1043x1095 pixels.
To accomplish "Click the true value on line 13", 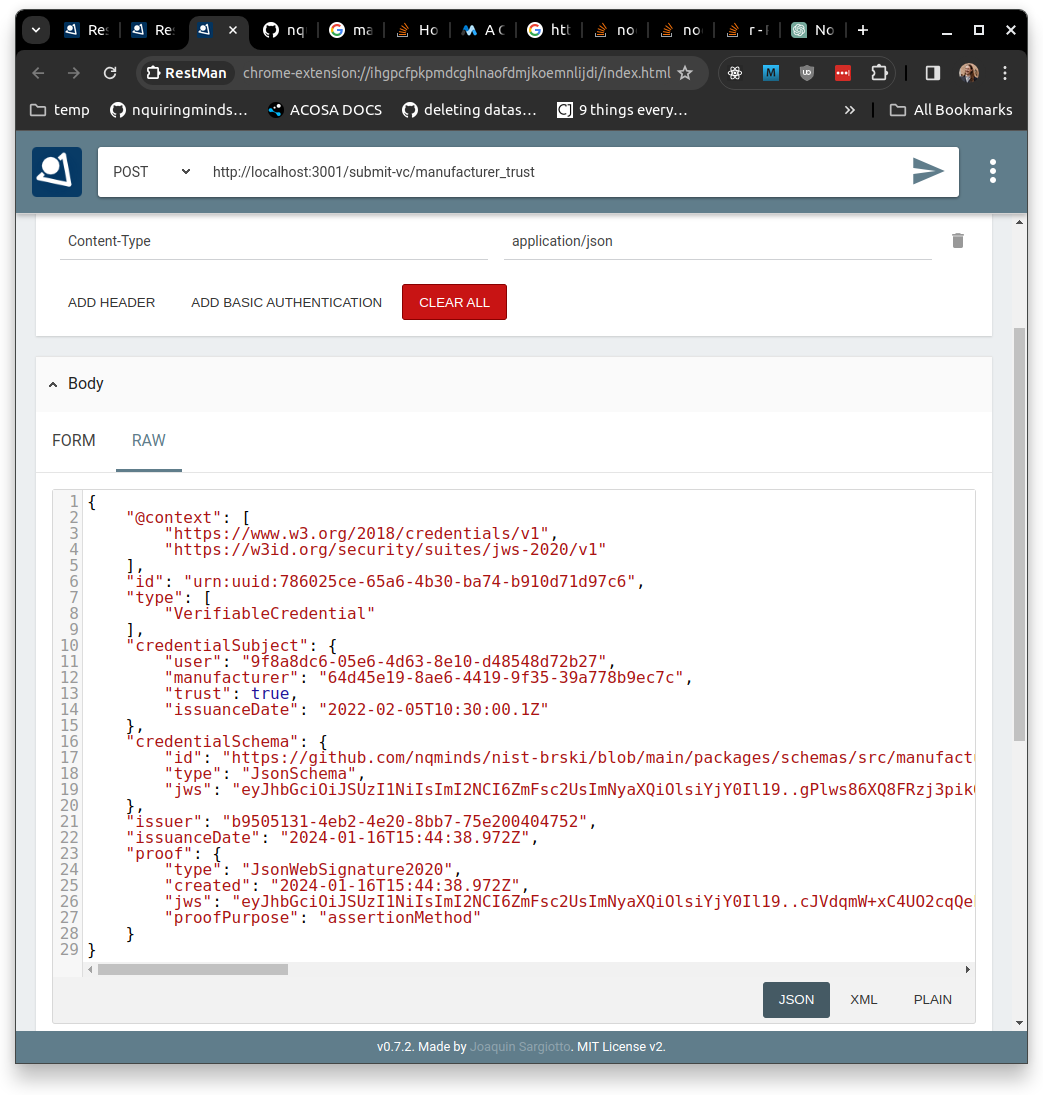I will (270, 693).
